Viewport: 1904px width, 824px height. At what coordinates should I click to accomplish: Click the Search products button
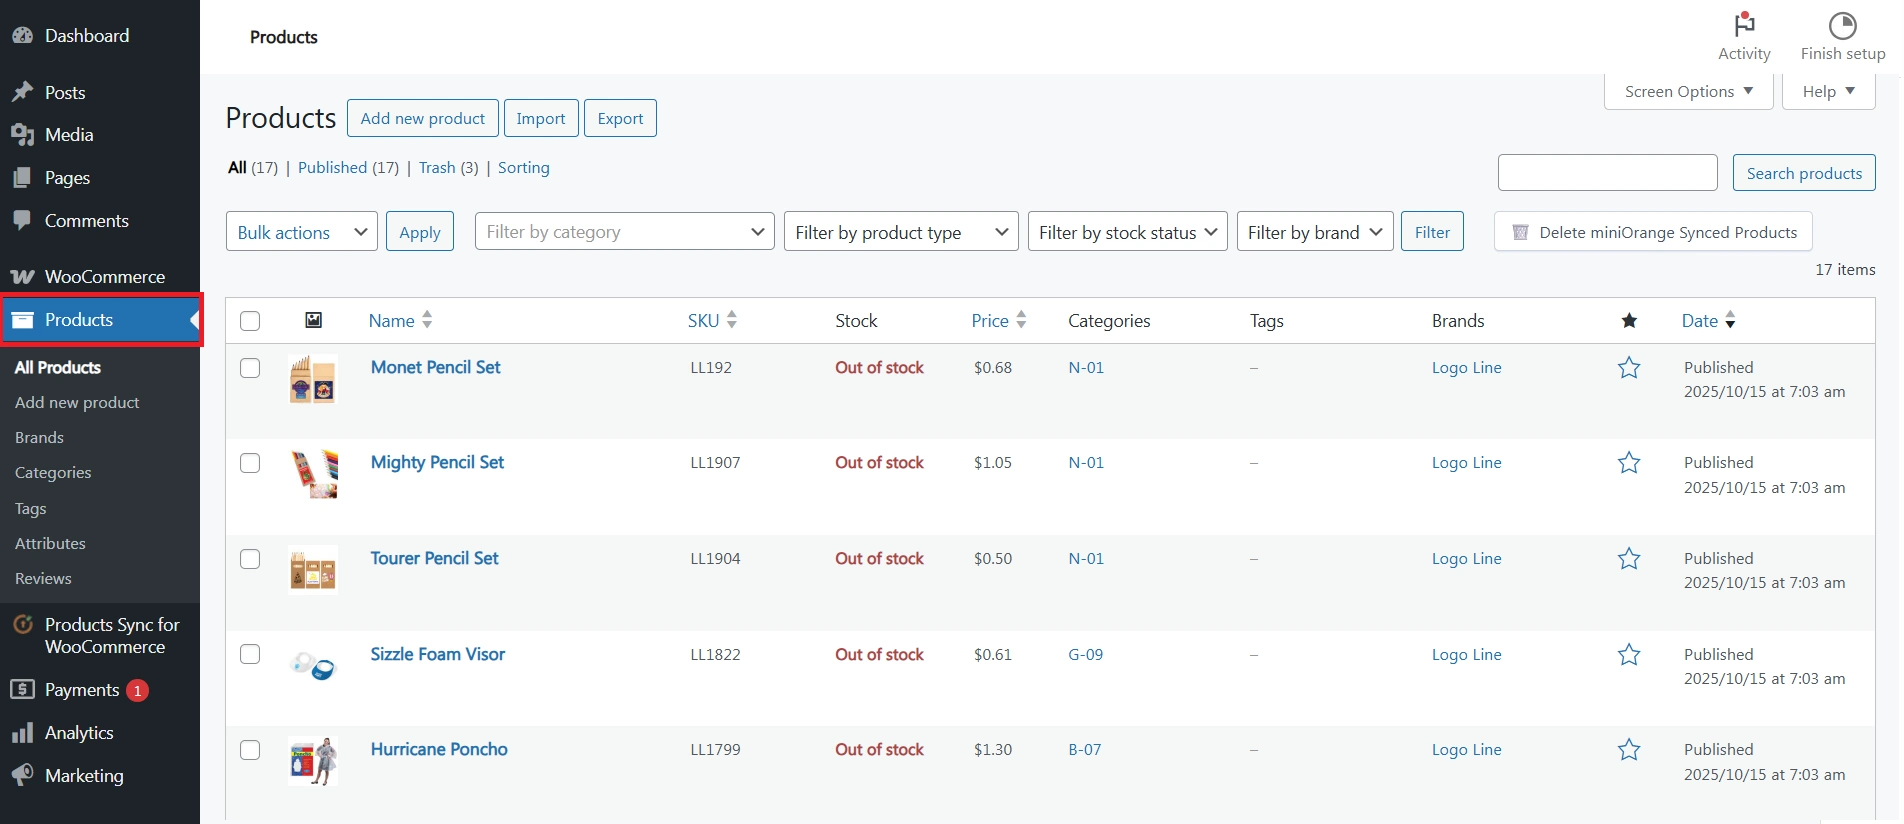pos(1804,173)
